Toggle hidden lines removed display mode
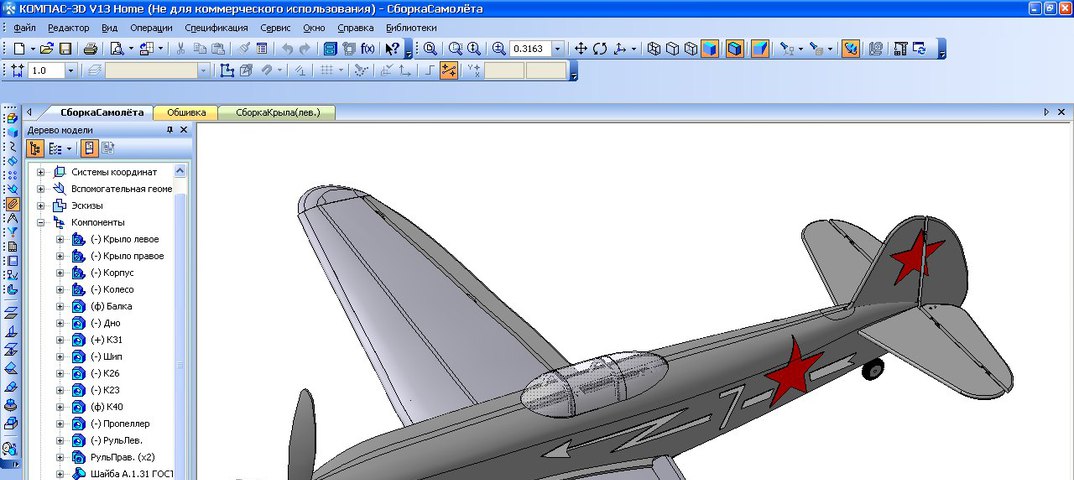The image size is (1074, 480). tap(673, 49)
